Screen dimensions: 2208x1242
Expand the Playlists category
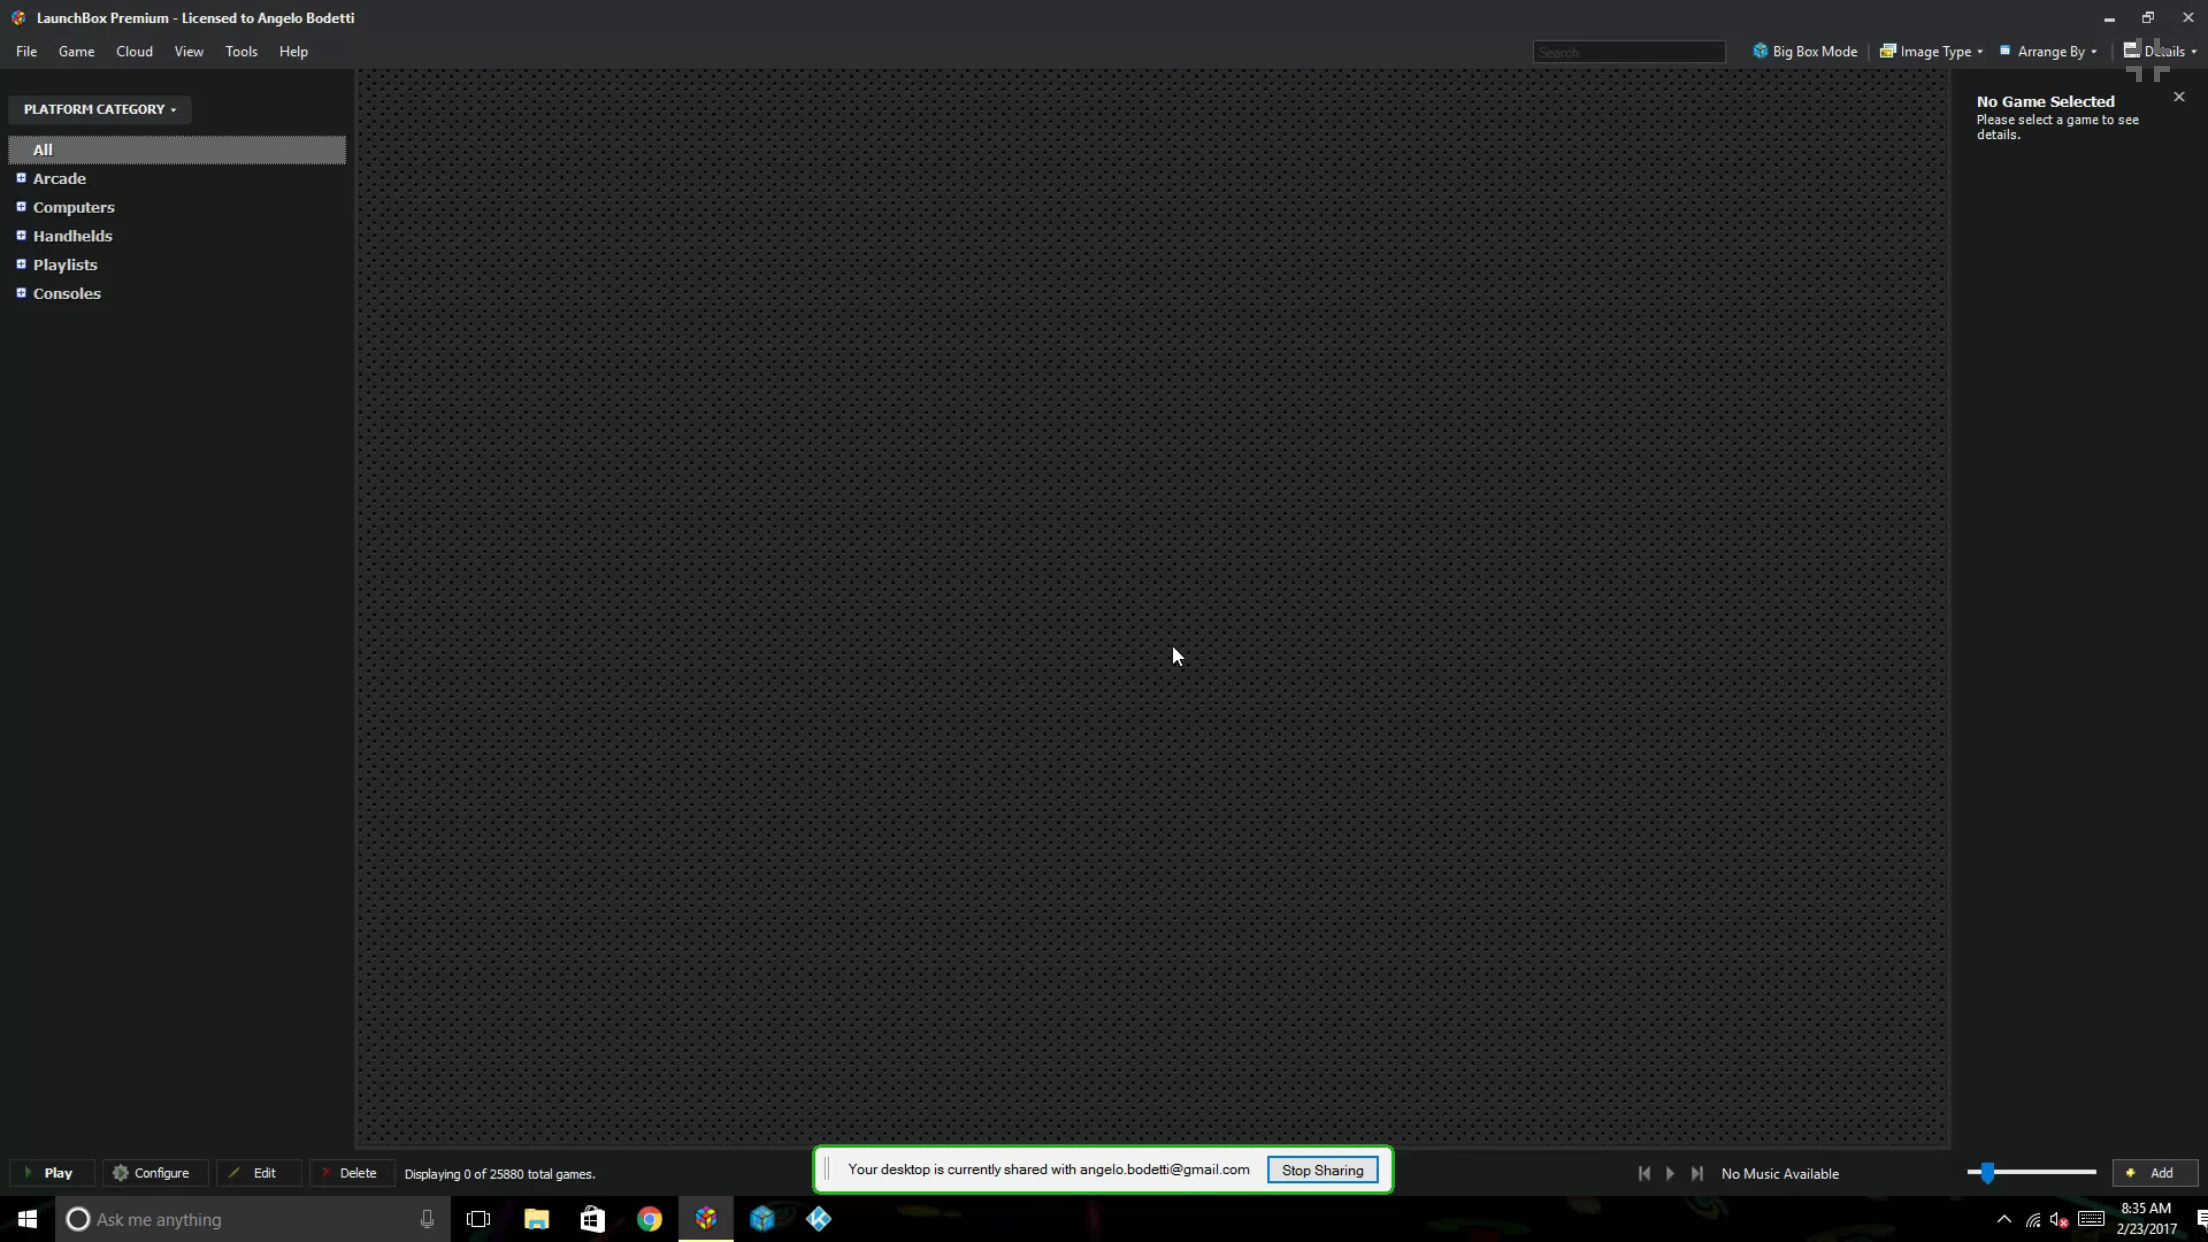(x=21, y=264)
